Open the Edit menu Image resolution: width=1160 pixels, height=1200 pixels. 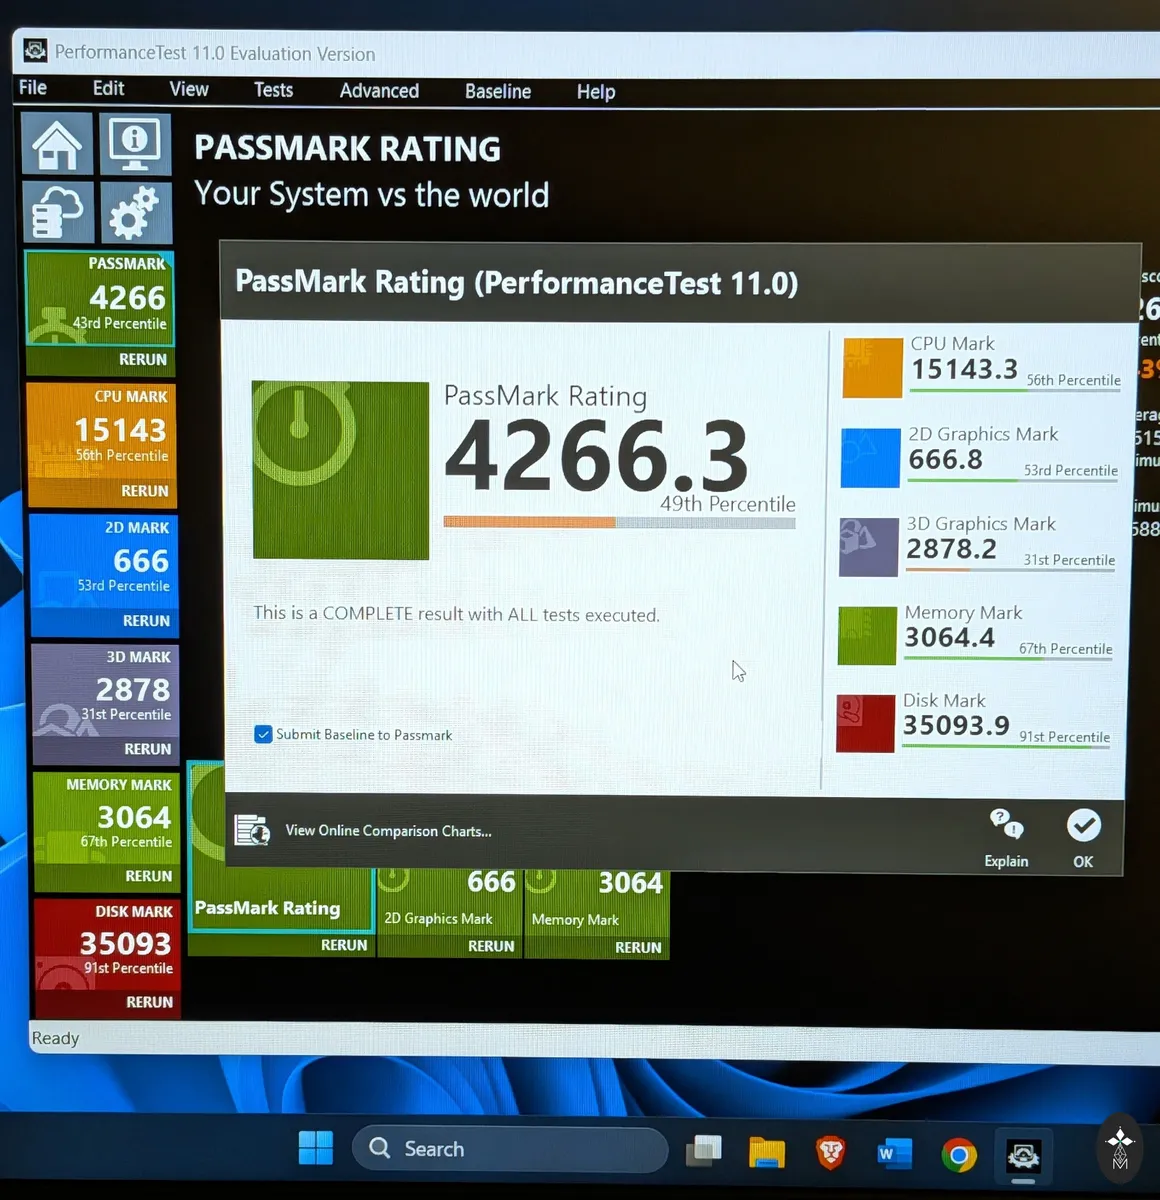coord(108,88)
